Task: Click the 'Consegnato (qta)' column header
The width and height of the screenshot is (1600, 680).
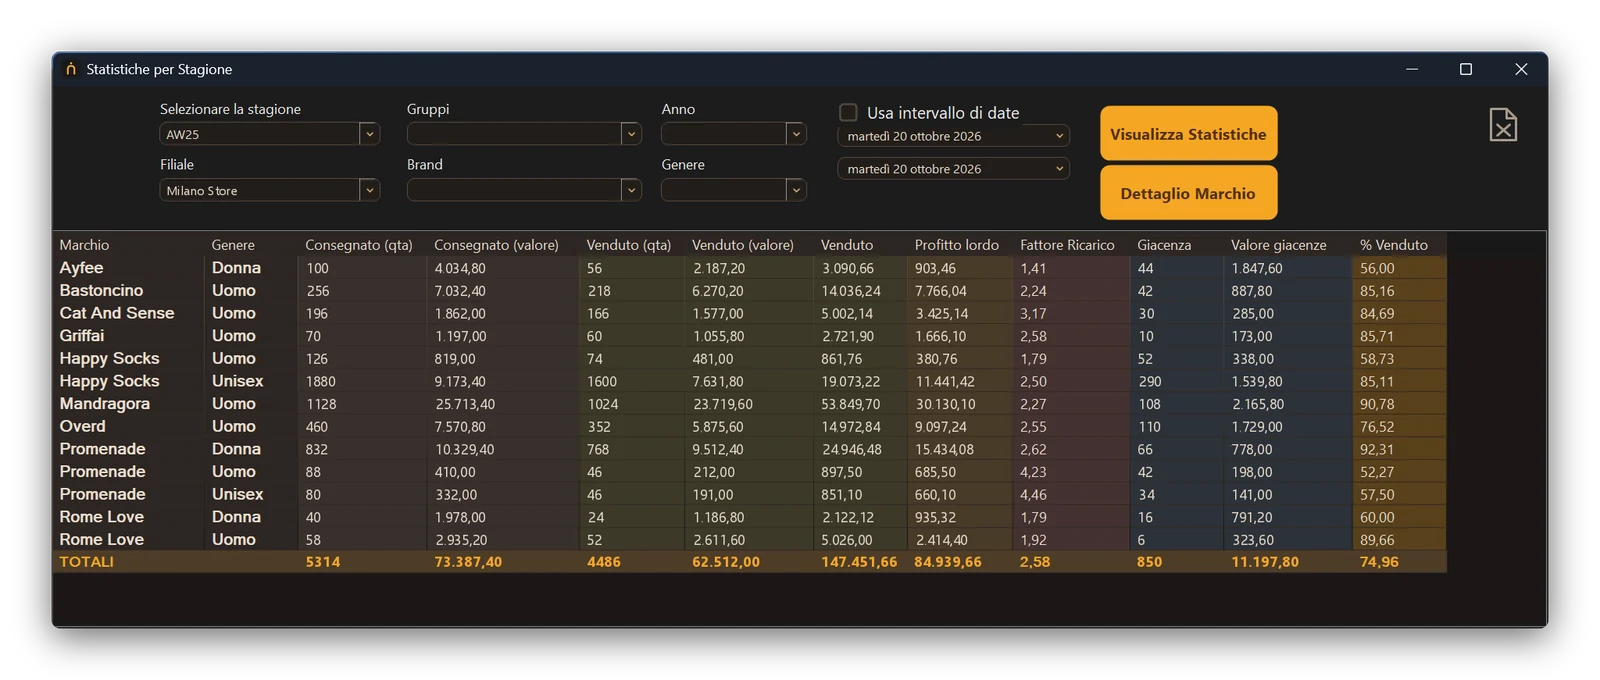Action: [x=359, y=245]
